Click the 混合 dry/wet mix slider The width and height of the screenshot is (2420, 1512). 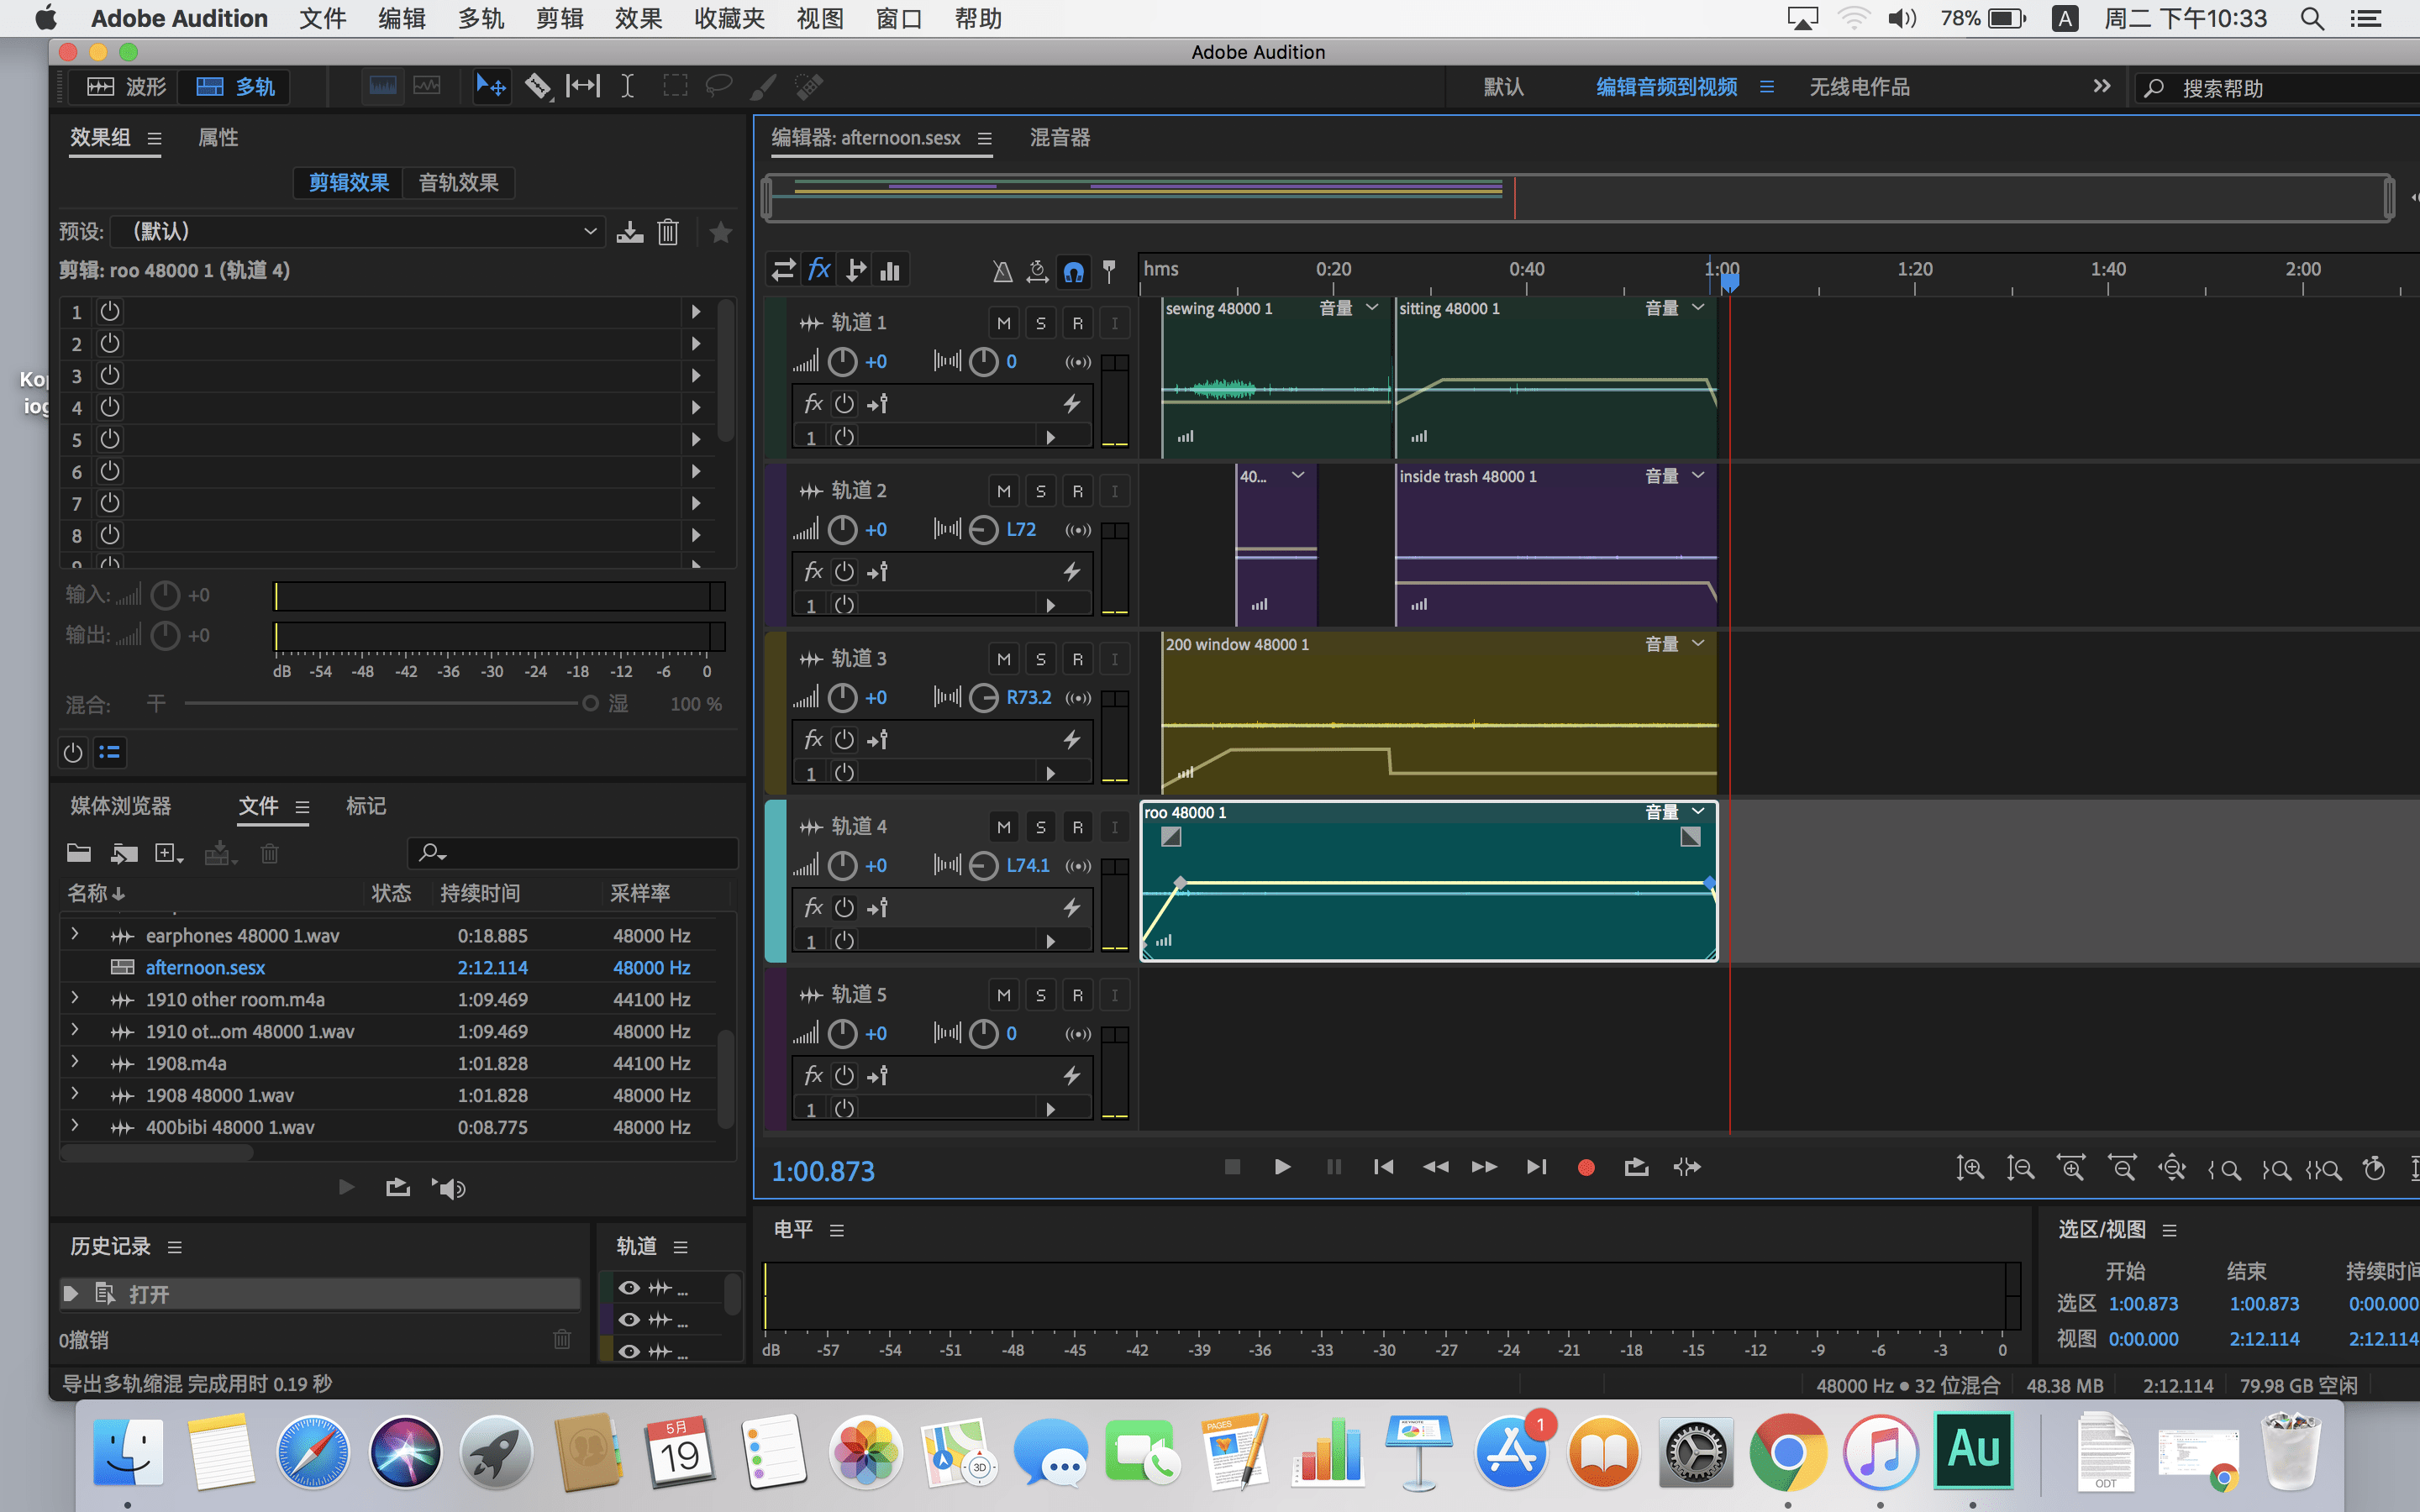pos(391,704)
